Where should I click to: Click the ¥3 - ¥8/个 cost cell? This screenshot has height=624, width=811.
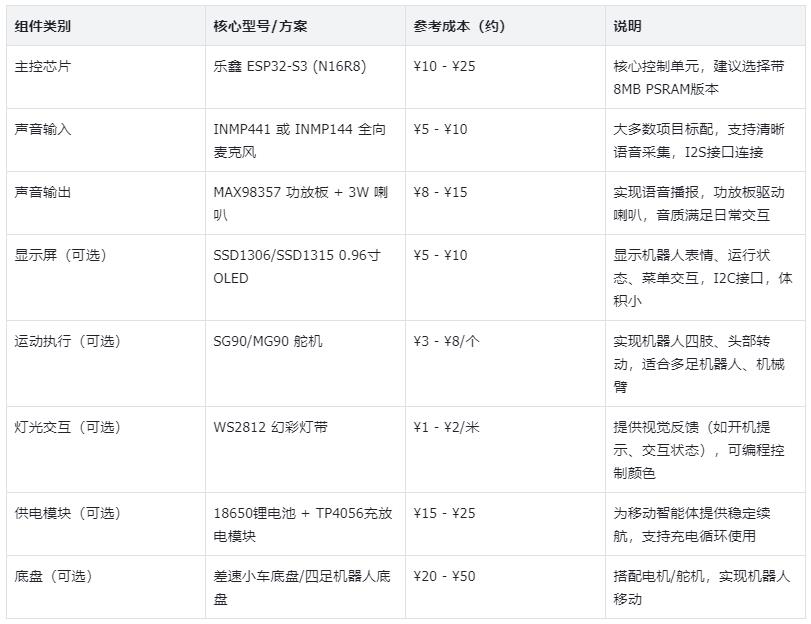505,364
